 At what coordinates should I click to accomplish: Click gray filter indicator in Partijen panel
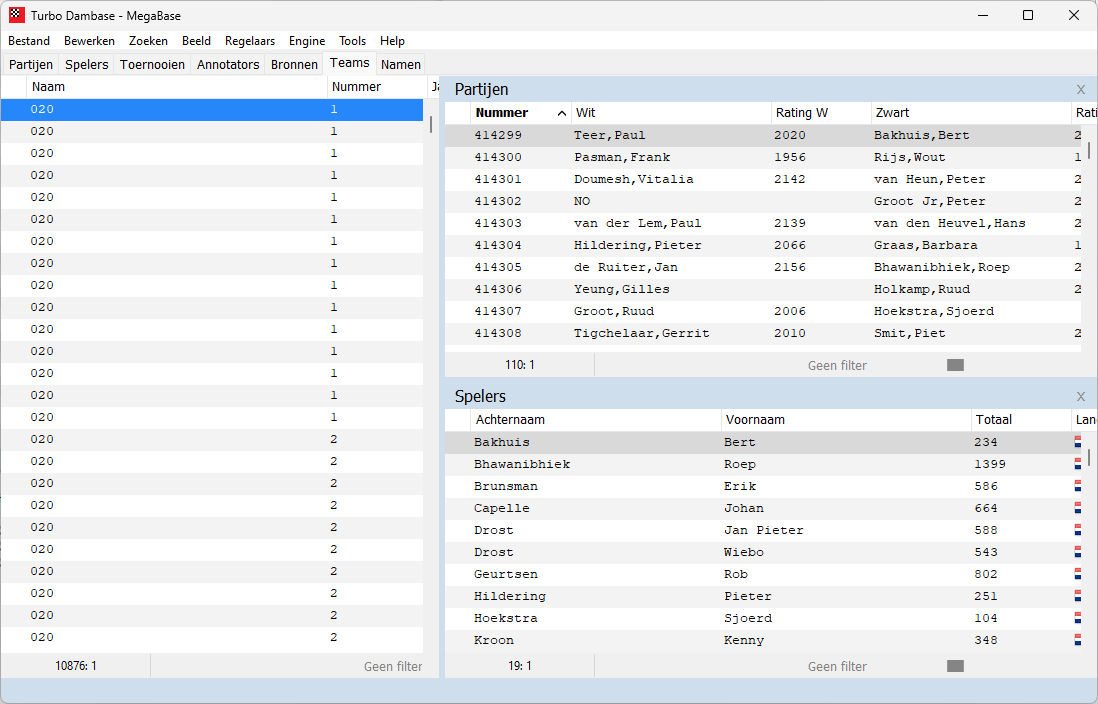955,365
